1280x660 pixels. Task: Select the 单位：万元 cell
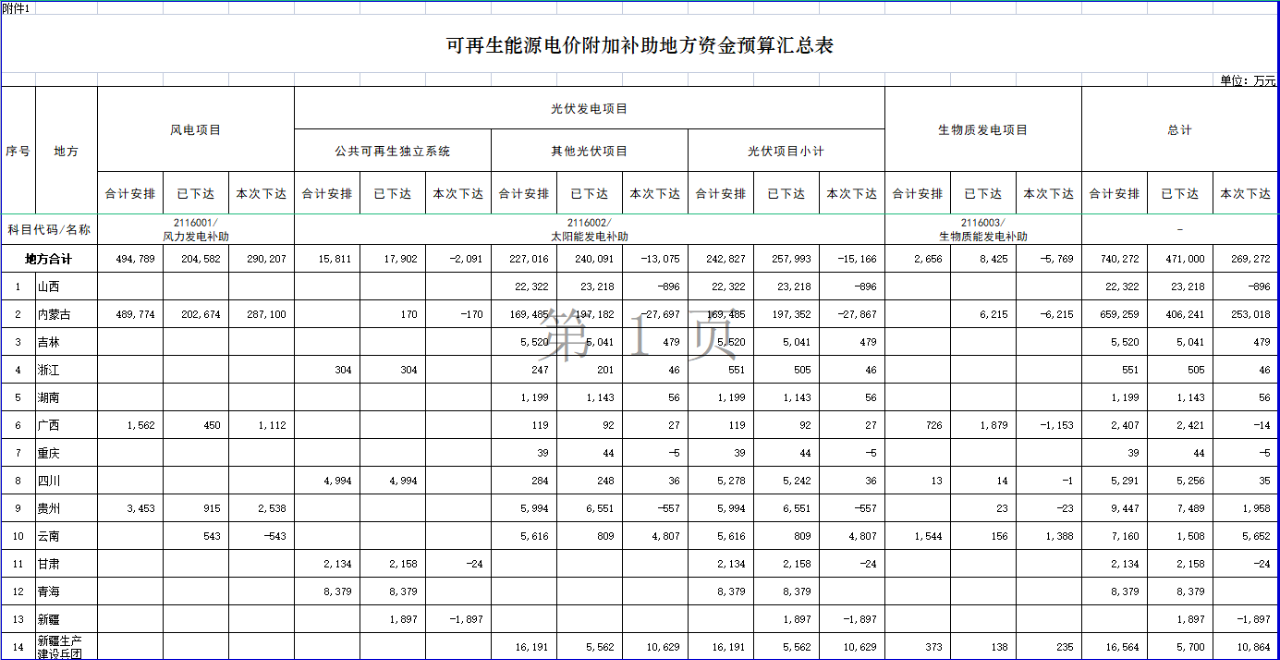1248,80
